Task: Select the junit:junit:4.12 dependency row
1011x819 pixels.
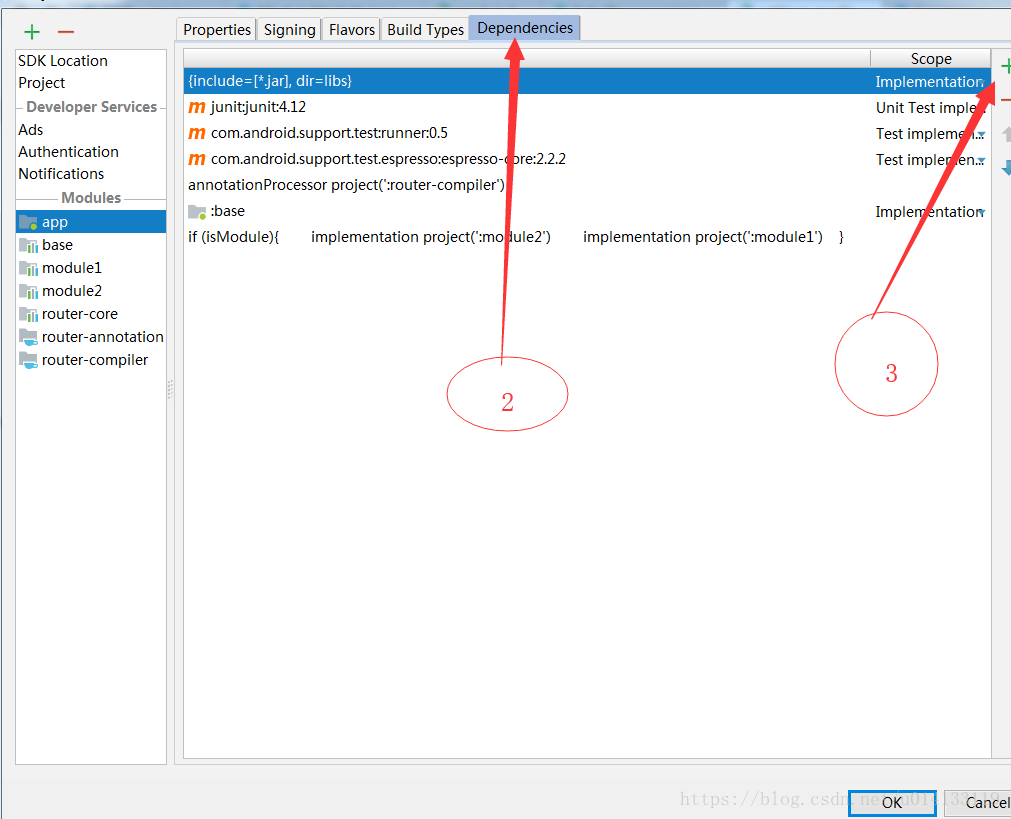Action: pyautogui.click(x=587, y=107)
